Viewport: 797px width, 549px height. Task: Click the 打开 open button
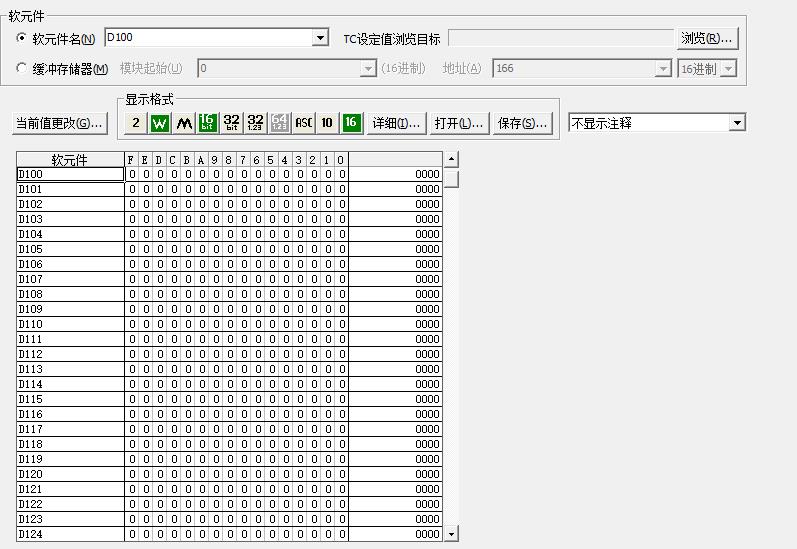coord(459,124)
